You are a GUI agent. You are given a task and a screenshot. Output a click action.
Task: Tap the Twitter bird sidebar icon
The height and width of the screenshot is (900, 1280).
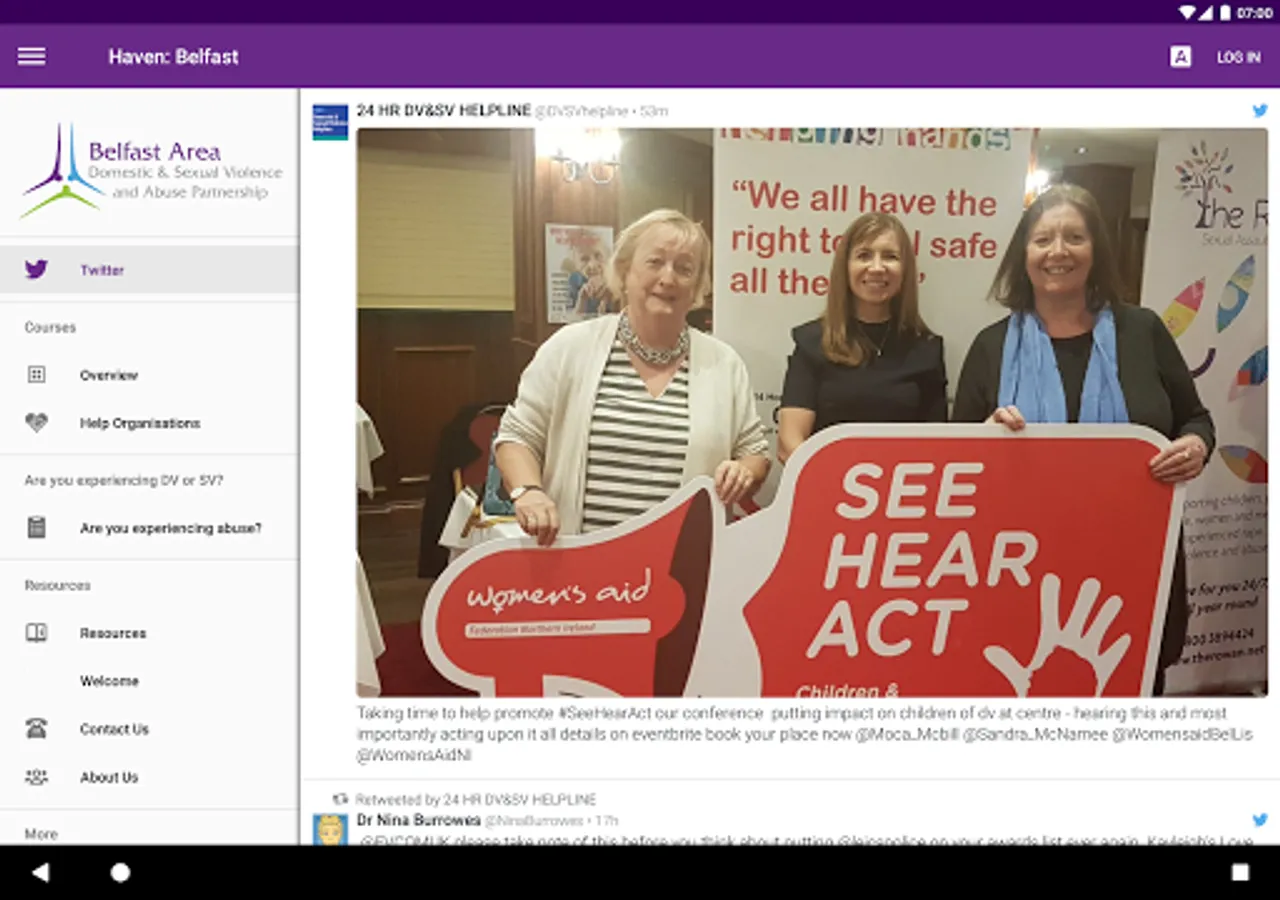coord(36,270)
